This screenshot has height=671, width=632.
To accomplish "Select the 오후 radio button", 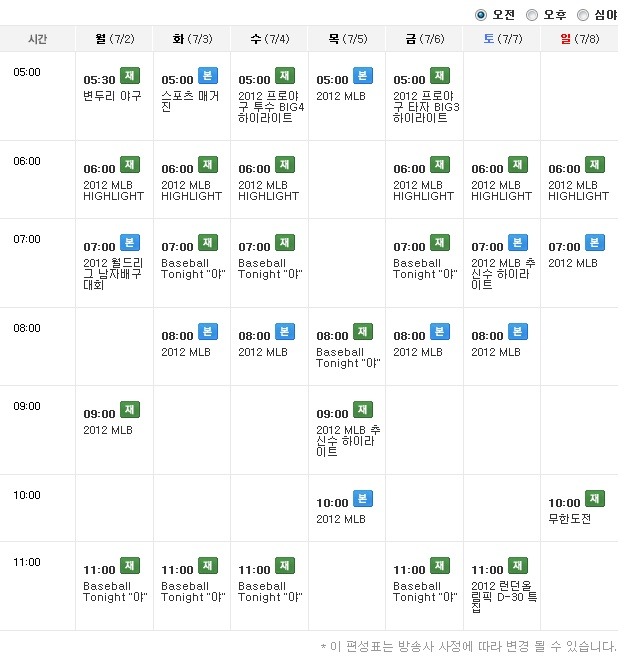I will click(532, 15).
